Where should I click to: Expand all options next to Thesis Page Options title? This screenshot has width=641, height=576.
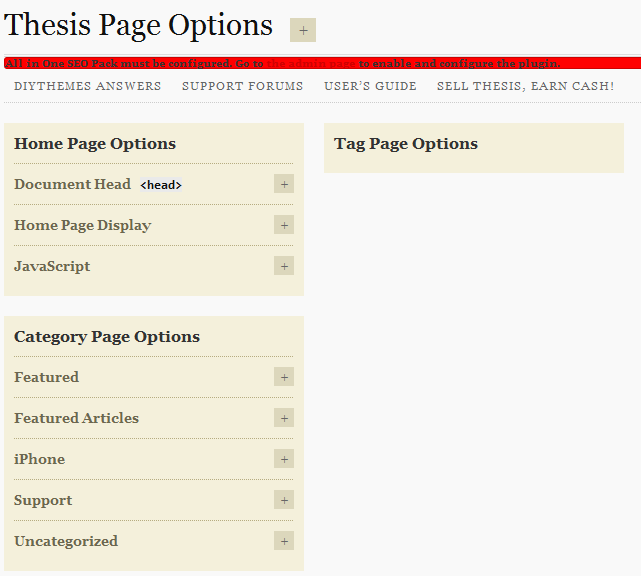[x=303, y=30]
